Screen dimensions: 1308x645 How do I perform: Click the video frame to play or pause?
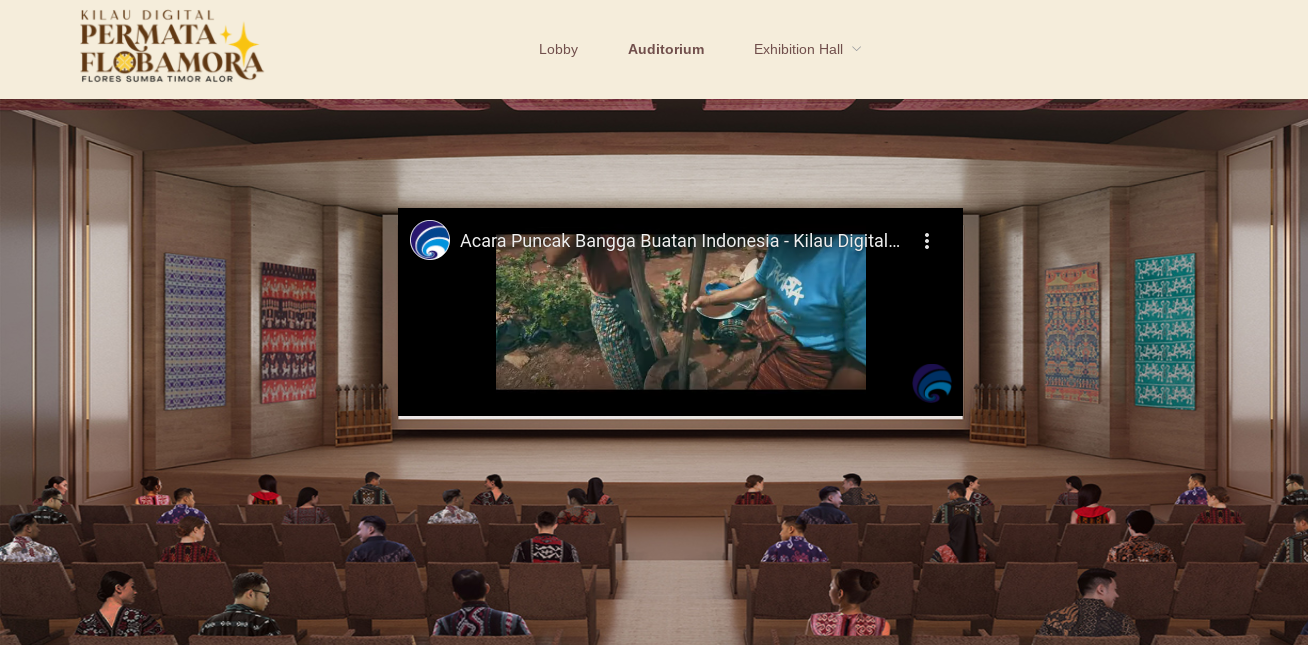681,313
